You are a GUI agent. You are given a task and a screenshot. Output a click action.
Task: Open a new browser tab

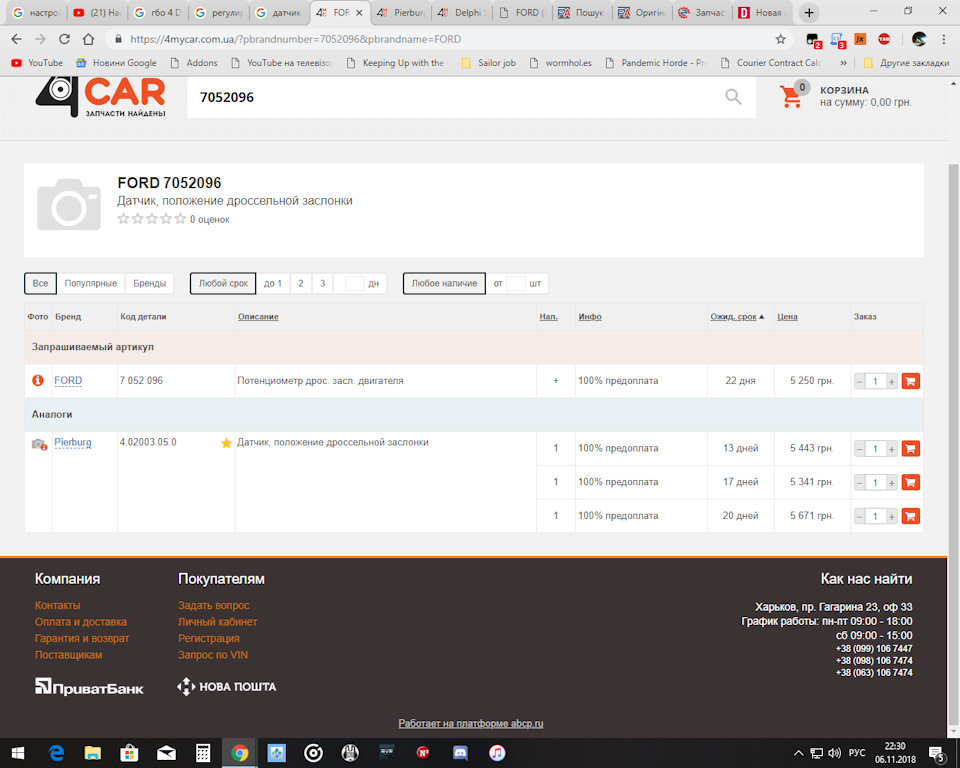[x=809, y=13]
